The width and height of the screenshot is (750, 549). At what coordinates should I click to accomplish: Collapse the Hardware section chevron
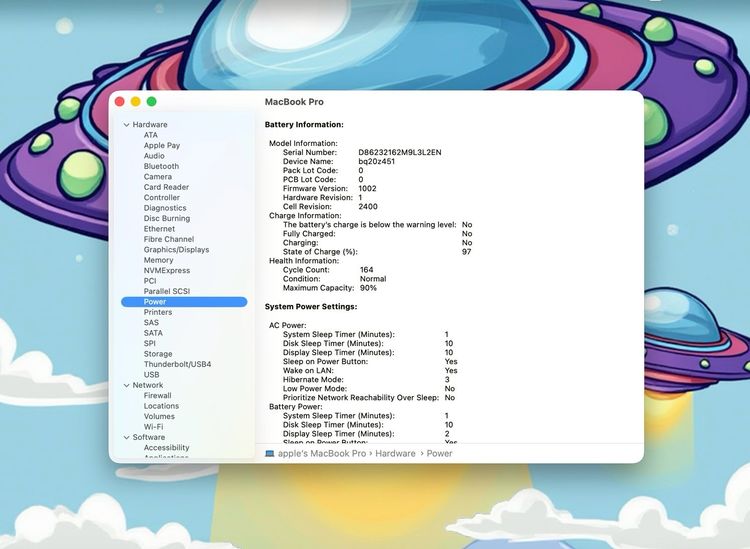click(126, 125)
